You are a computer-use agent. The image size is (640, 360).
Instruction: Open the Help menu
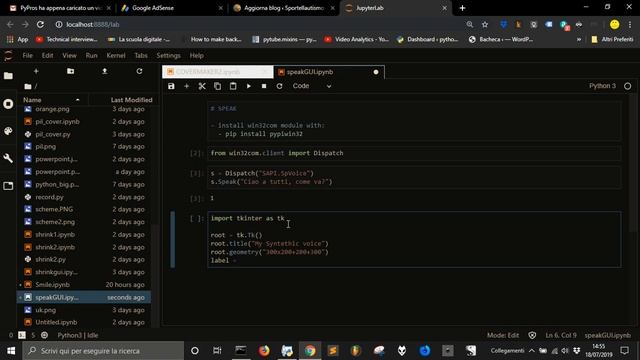196,56
